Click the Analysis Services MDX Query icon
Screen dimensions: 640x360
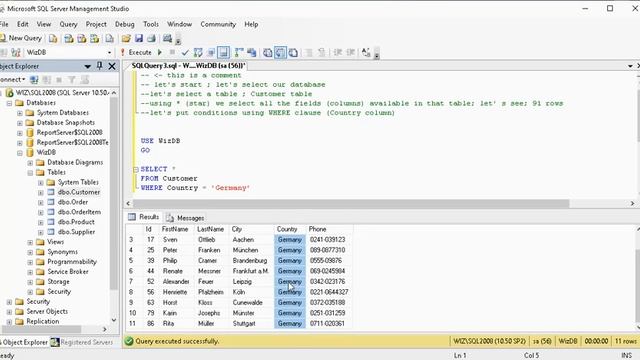pyautogui.click(x=69, y=38)
